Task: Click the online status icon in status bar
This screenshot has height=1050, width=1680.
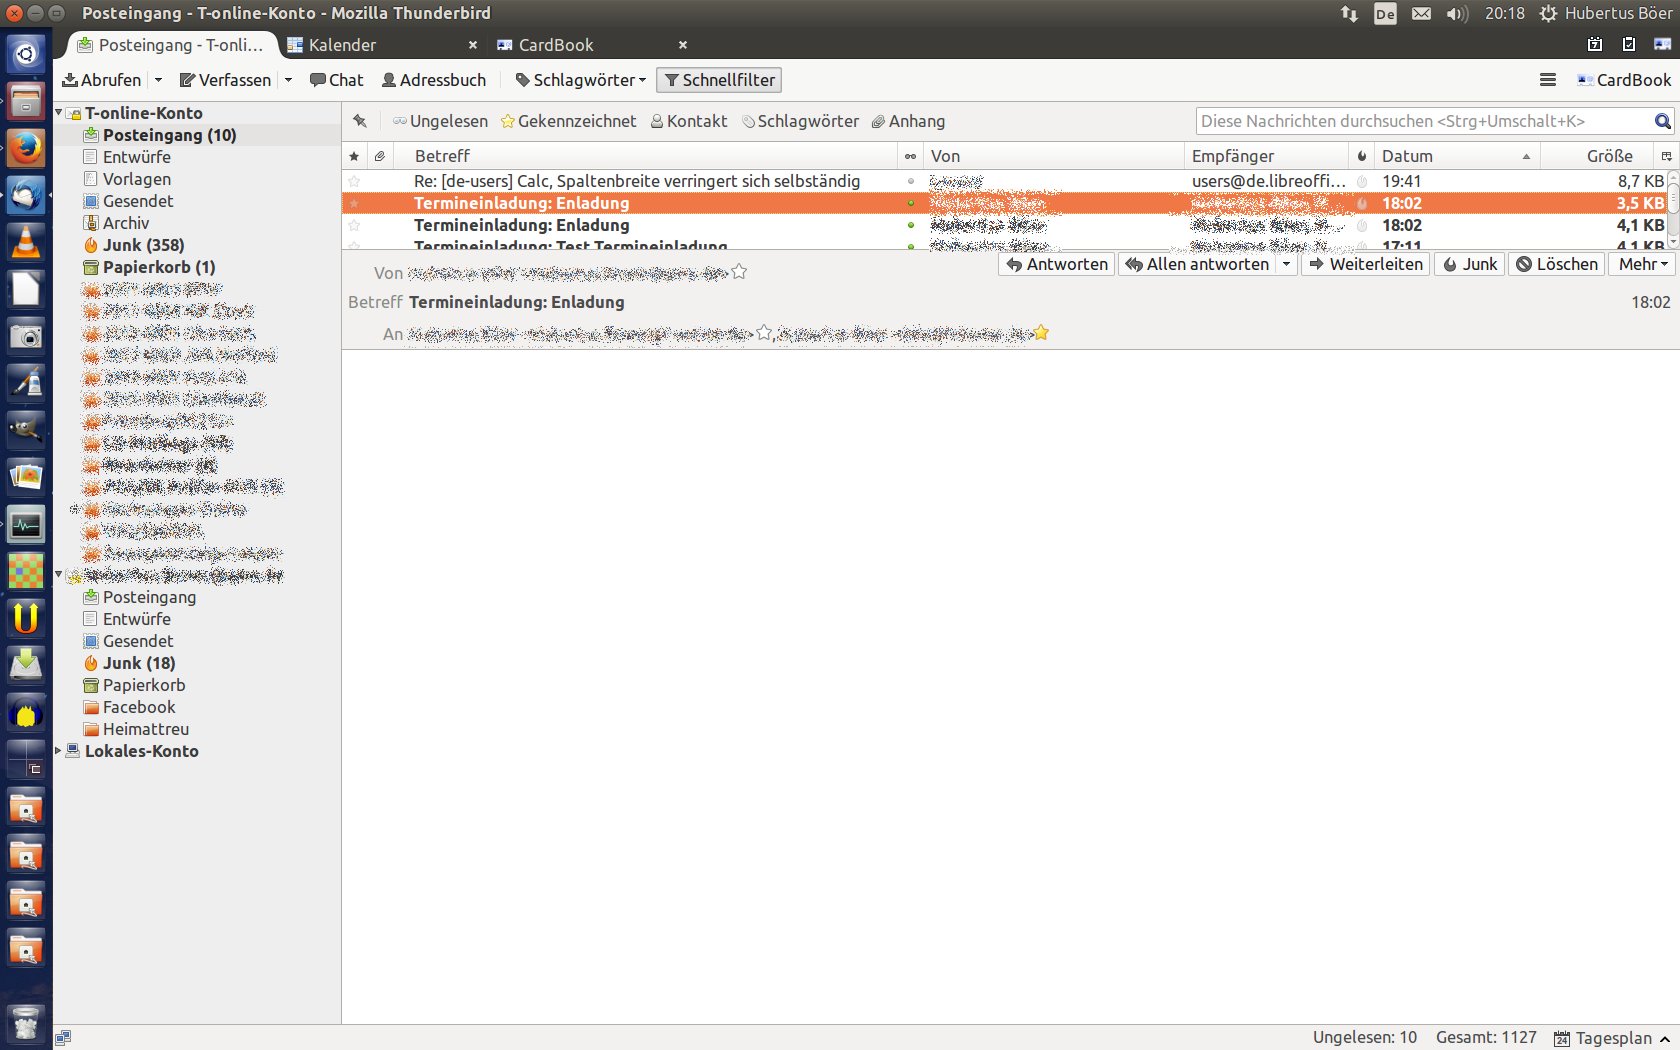Action: 63,1038
